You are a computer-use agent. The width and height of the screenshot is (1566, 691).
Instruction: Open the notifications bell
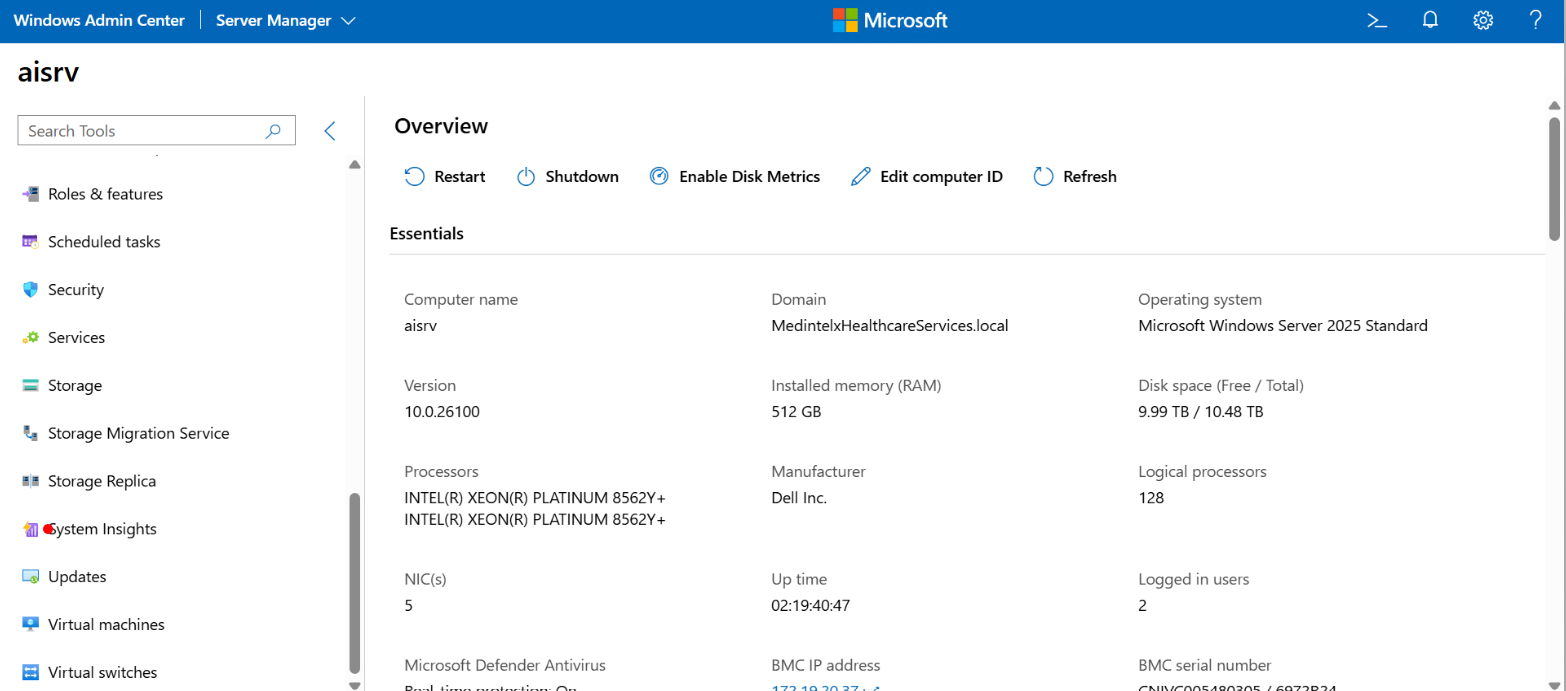point(1430,20)
